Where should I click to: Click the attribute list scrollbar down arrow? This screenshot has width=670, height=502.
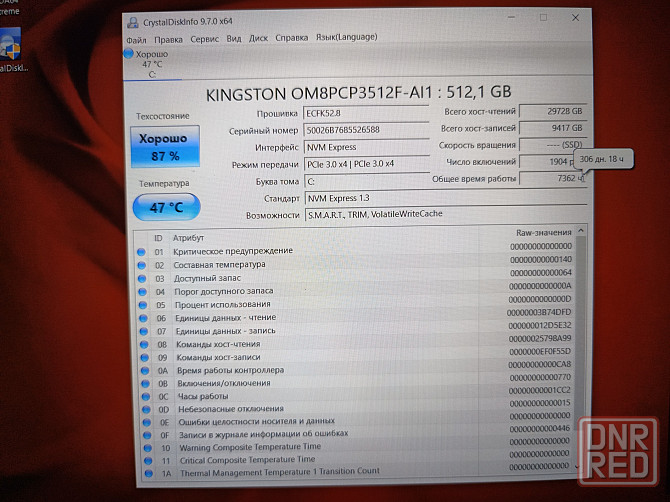coord(577,467)
